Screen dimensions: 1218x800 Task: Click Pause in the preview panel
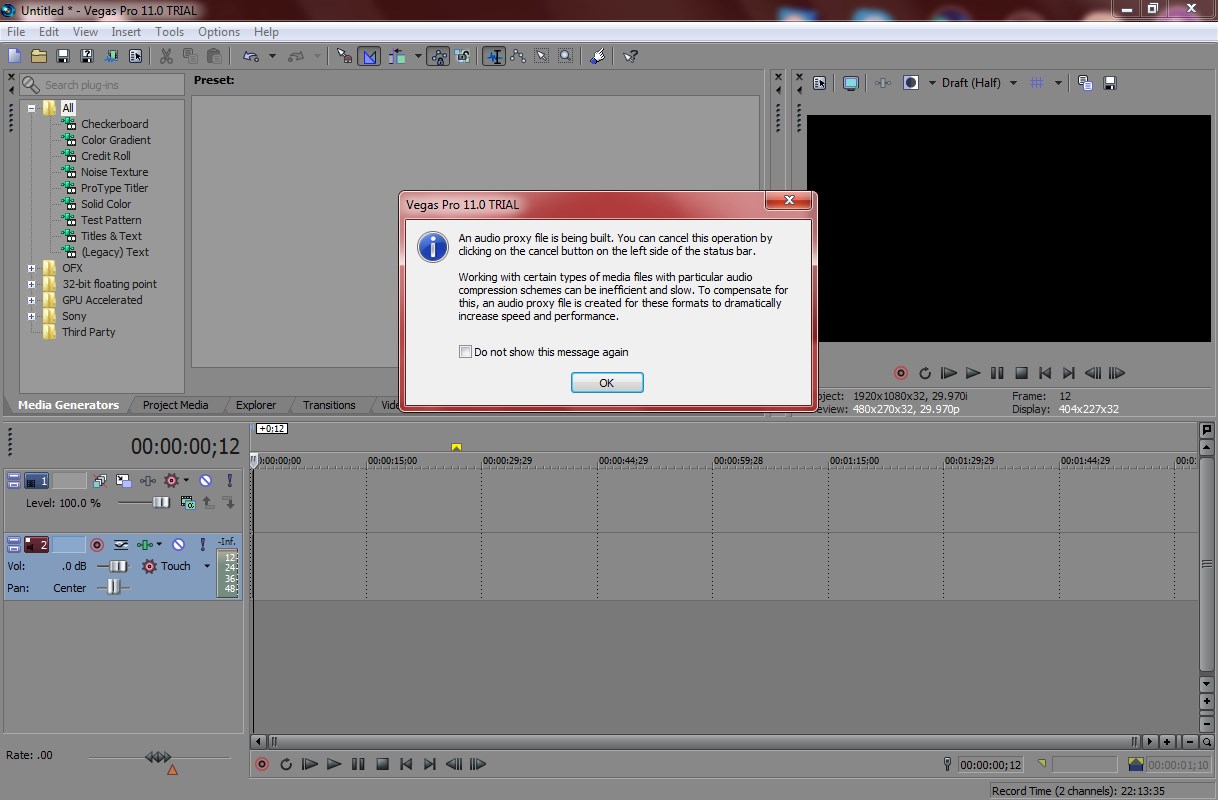tap(997, 373)
